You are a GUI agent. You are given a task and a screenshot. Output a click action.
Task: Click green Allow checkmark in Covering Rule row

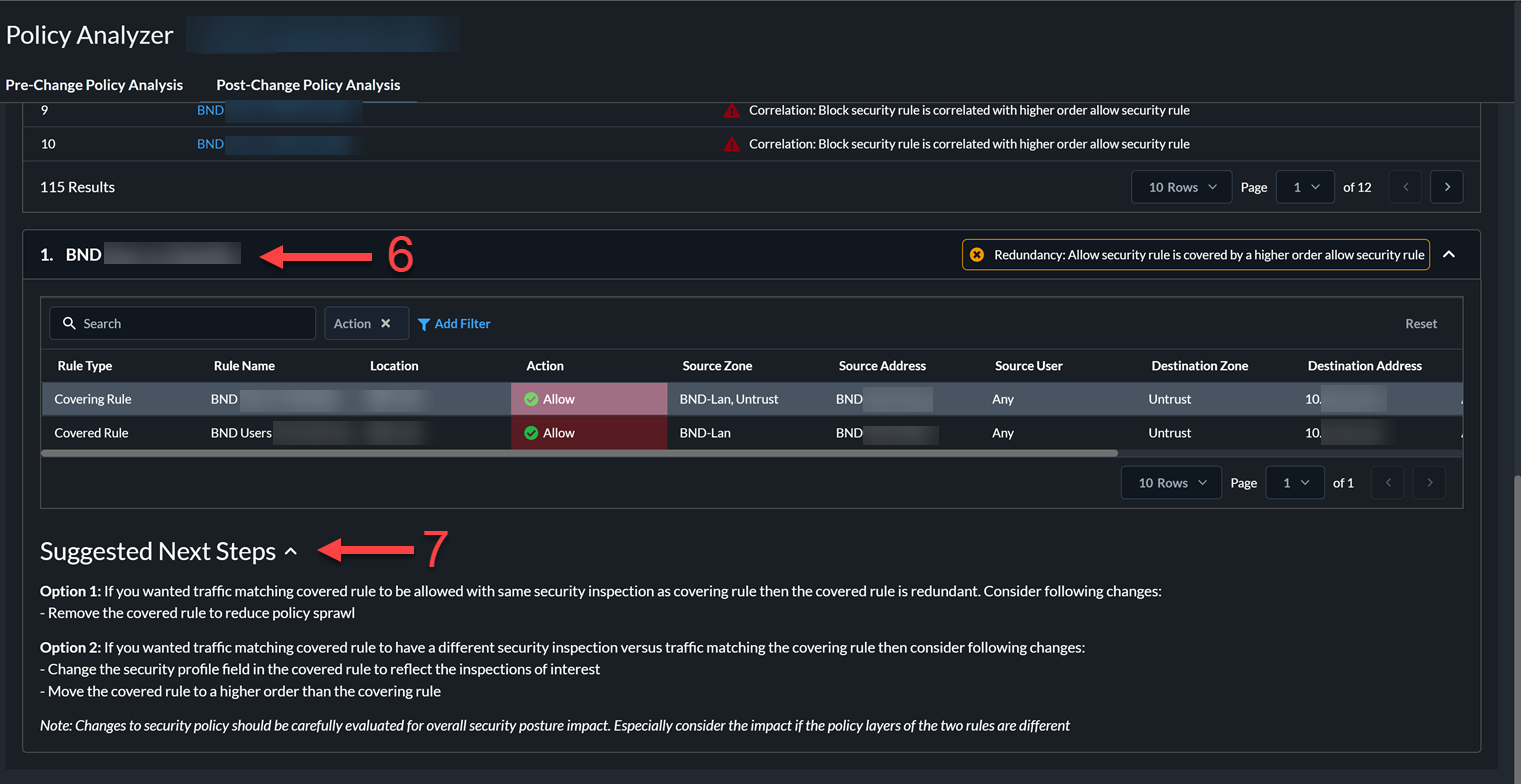tap(531, 399)
